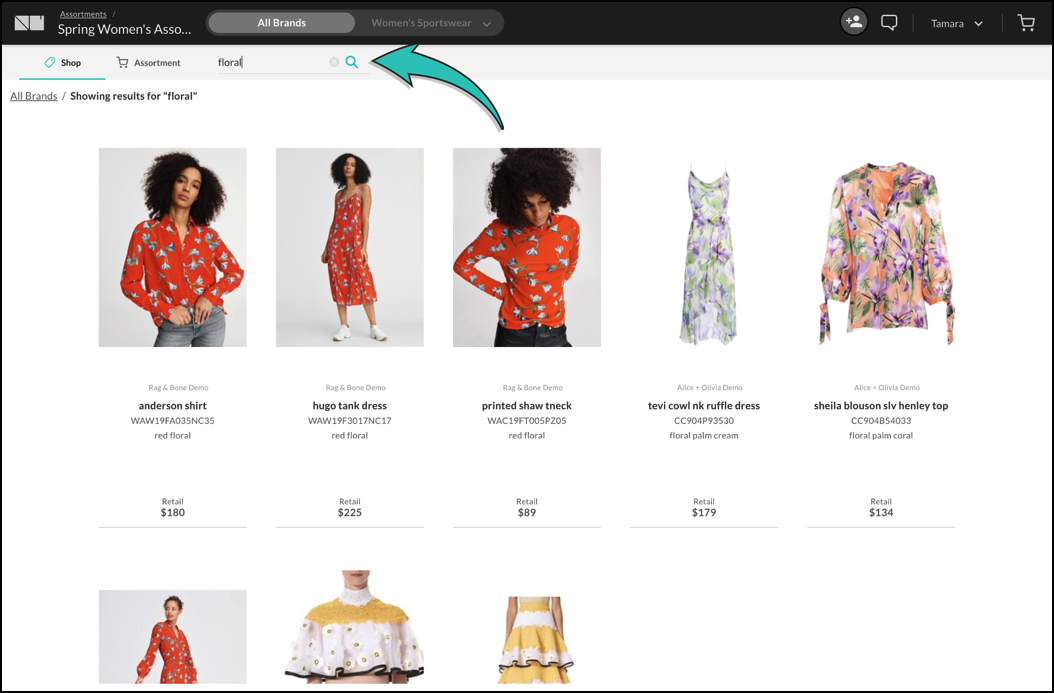Click the $89 retail price
Screen dimensions: 1054x693
tap(527, 512)
